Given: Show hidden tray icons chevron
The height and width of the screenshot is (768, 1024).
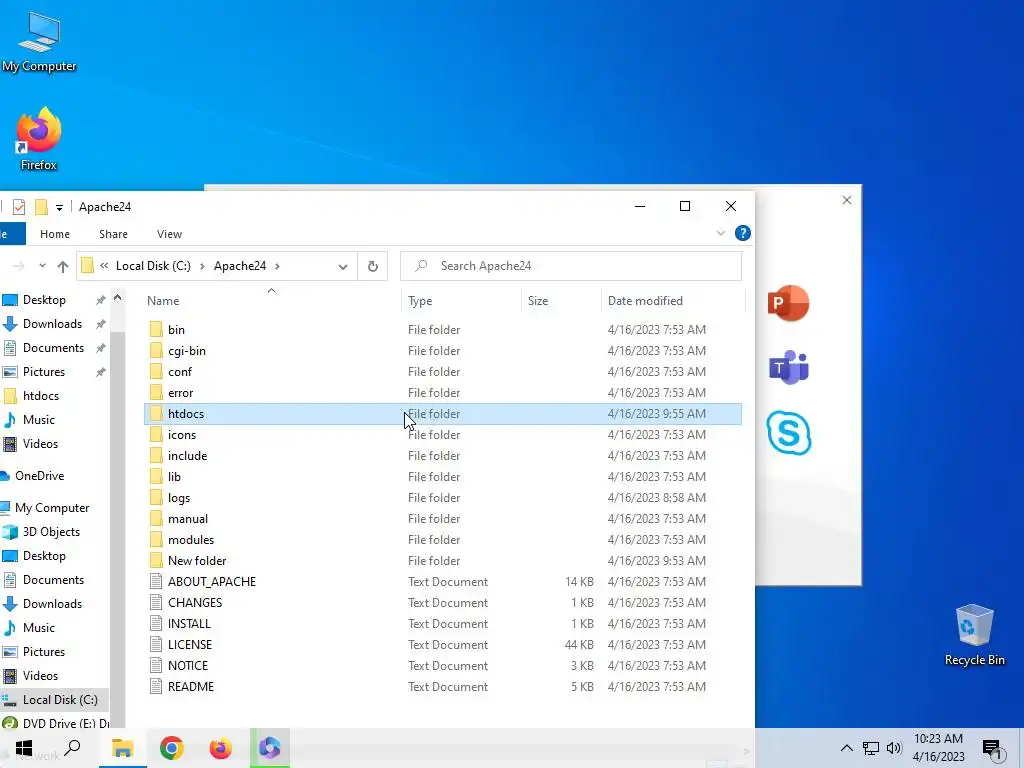Looking at the screenshot, I should coord(846,748).
